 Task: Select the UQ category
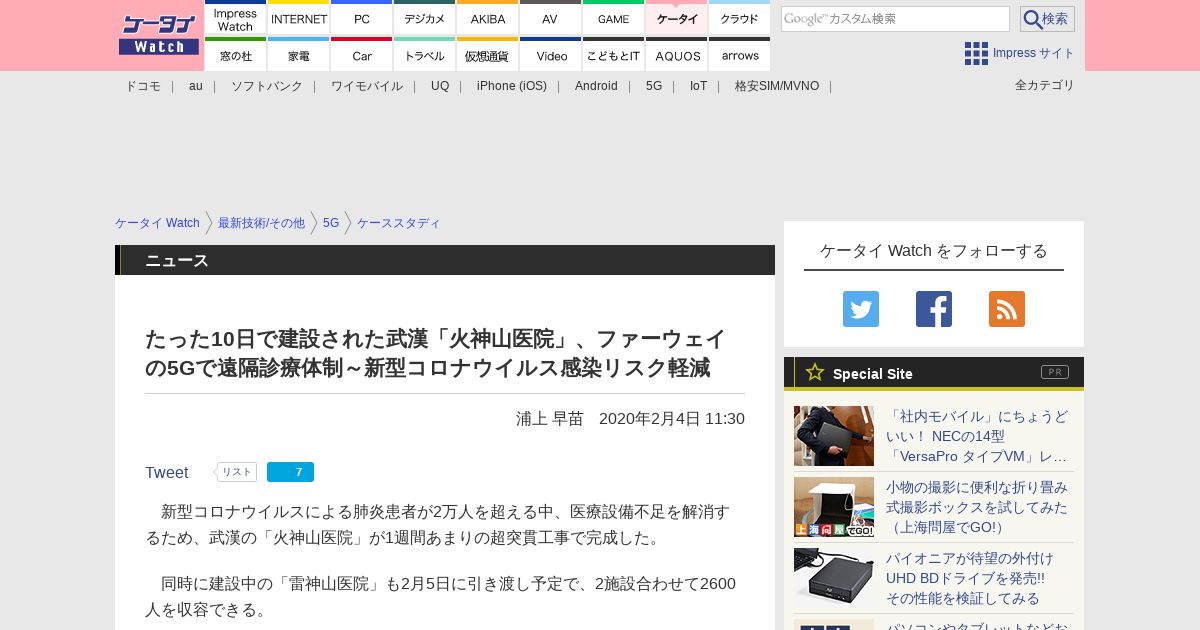[440, 86]
